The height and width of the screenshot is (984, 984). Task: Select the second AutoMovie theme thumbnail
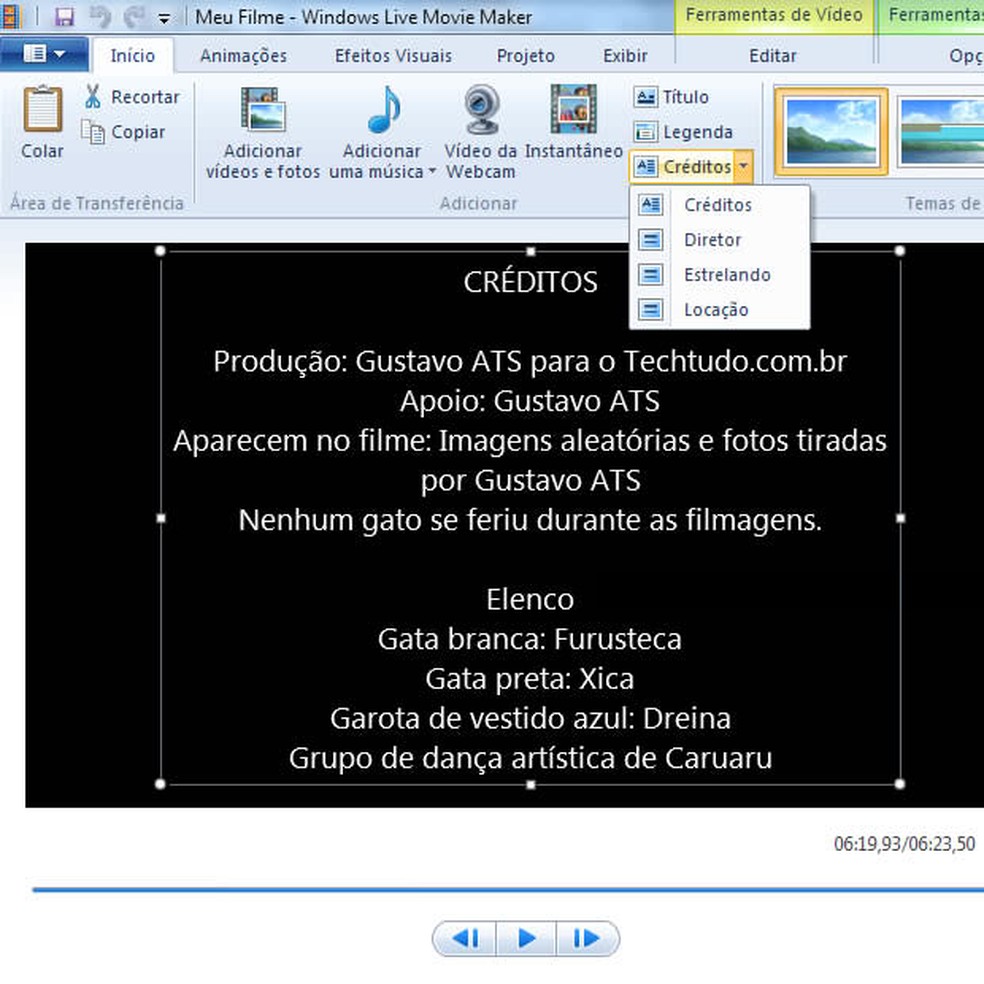(x=940, y=132)
